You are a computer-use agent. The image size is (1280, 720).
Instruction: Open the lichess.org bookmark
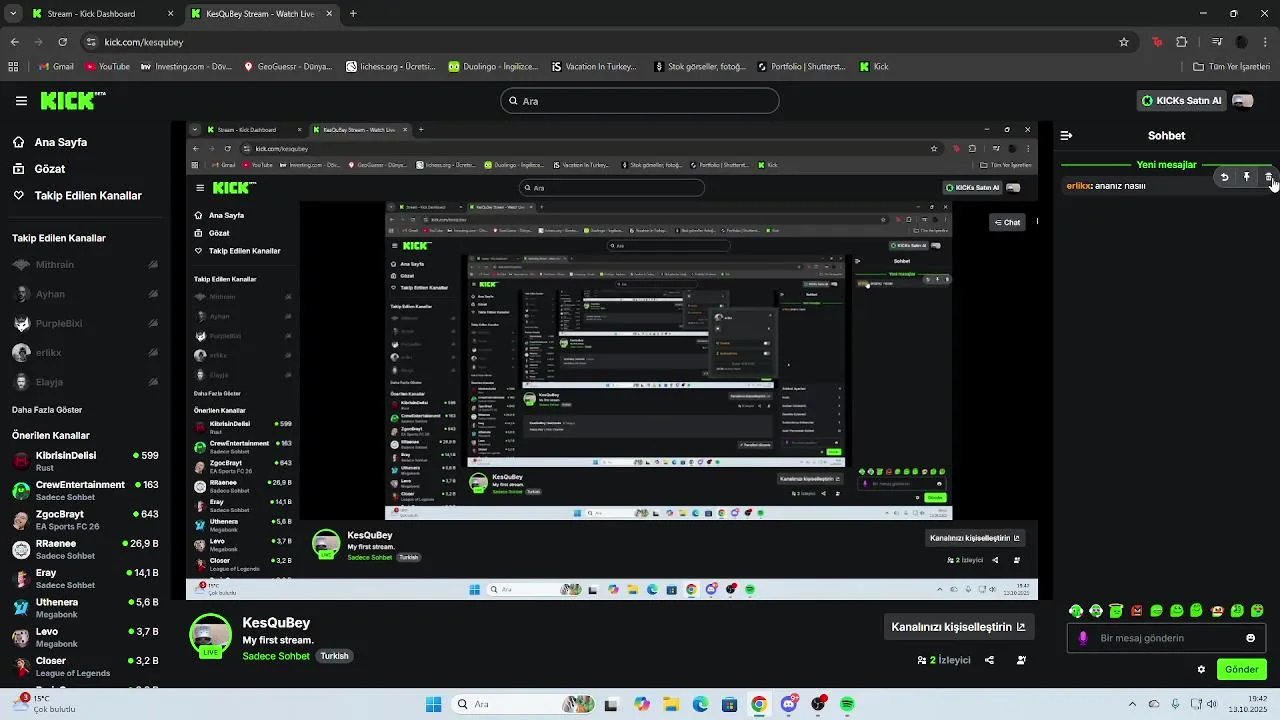(391, 67)
